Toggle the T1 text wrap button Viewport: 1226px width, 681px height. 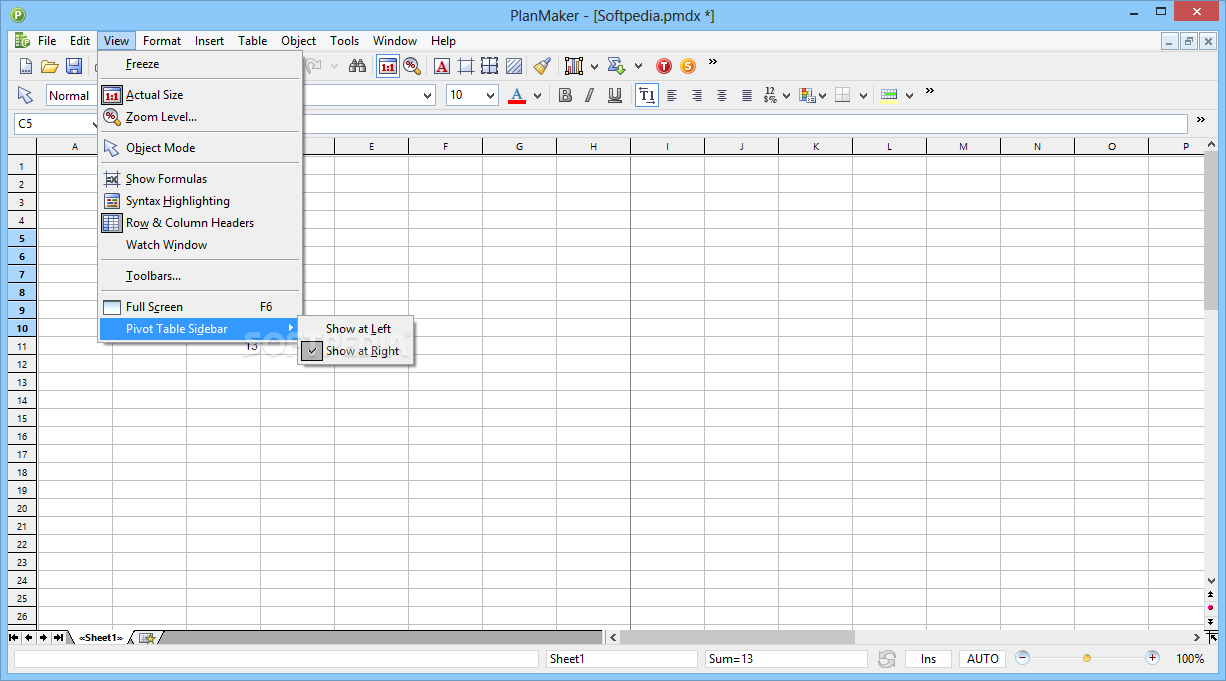647,95
